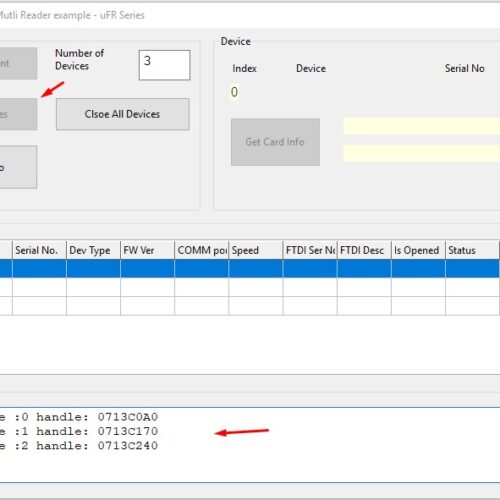Select the highlighted blue table row
The image size is (500, 500).
pos(250,269)
